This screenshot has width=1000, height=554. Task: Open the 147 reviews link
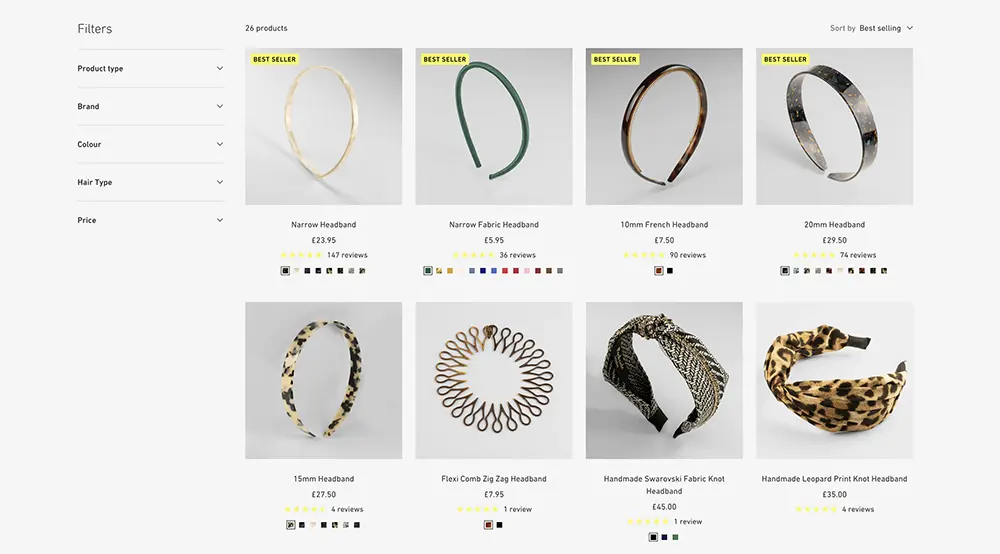(347, 255)
